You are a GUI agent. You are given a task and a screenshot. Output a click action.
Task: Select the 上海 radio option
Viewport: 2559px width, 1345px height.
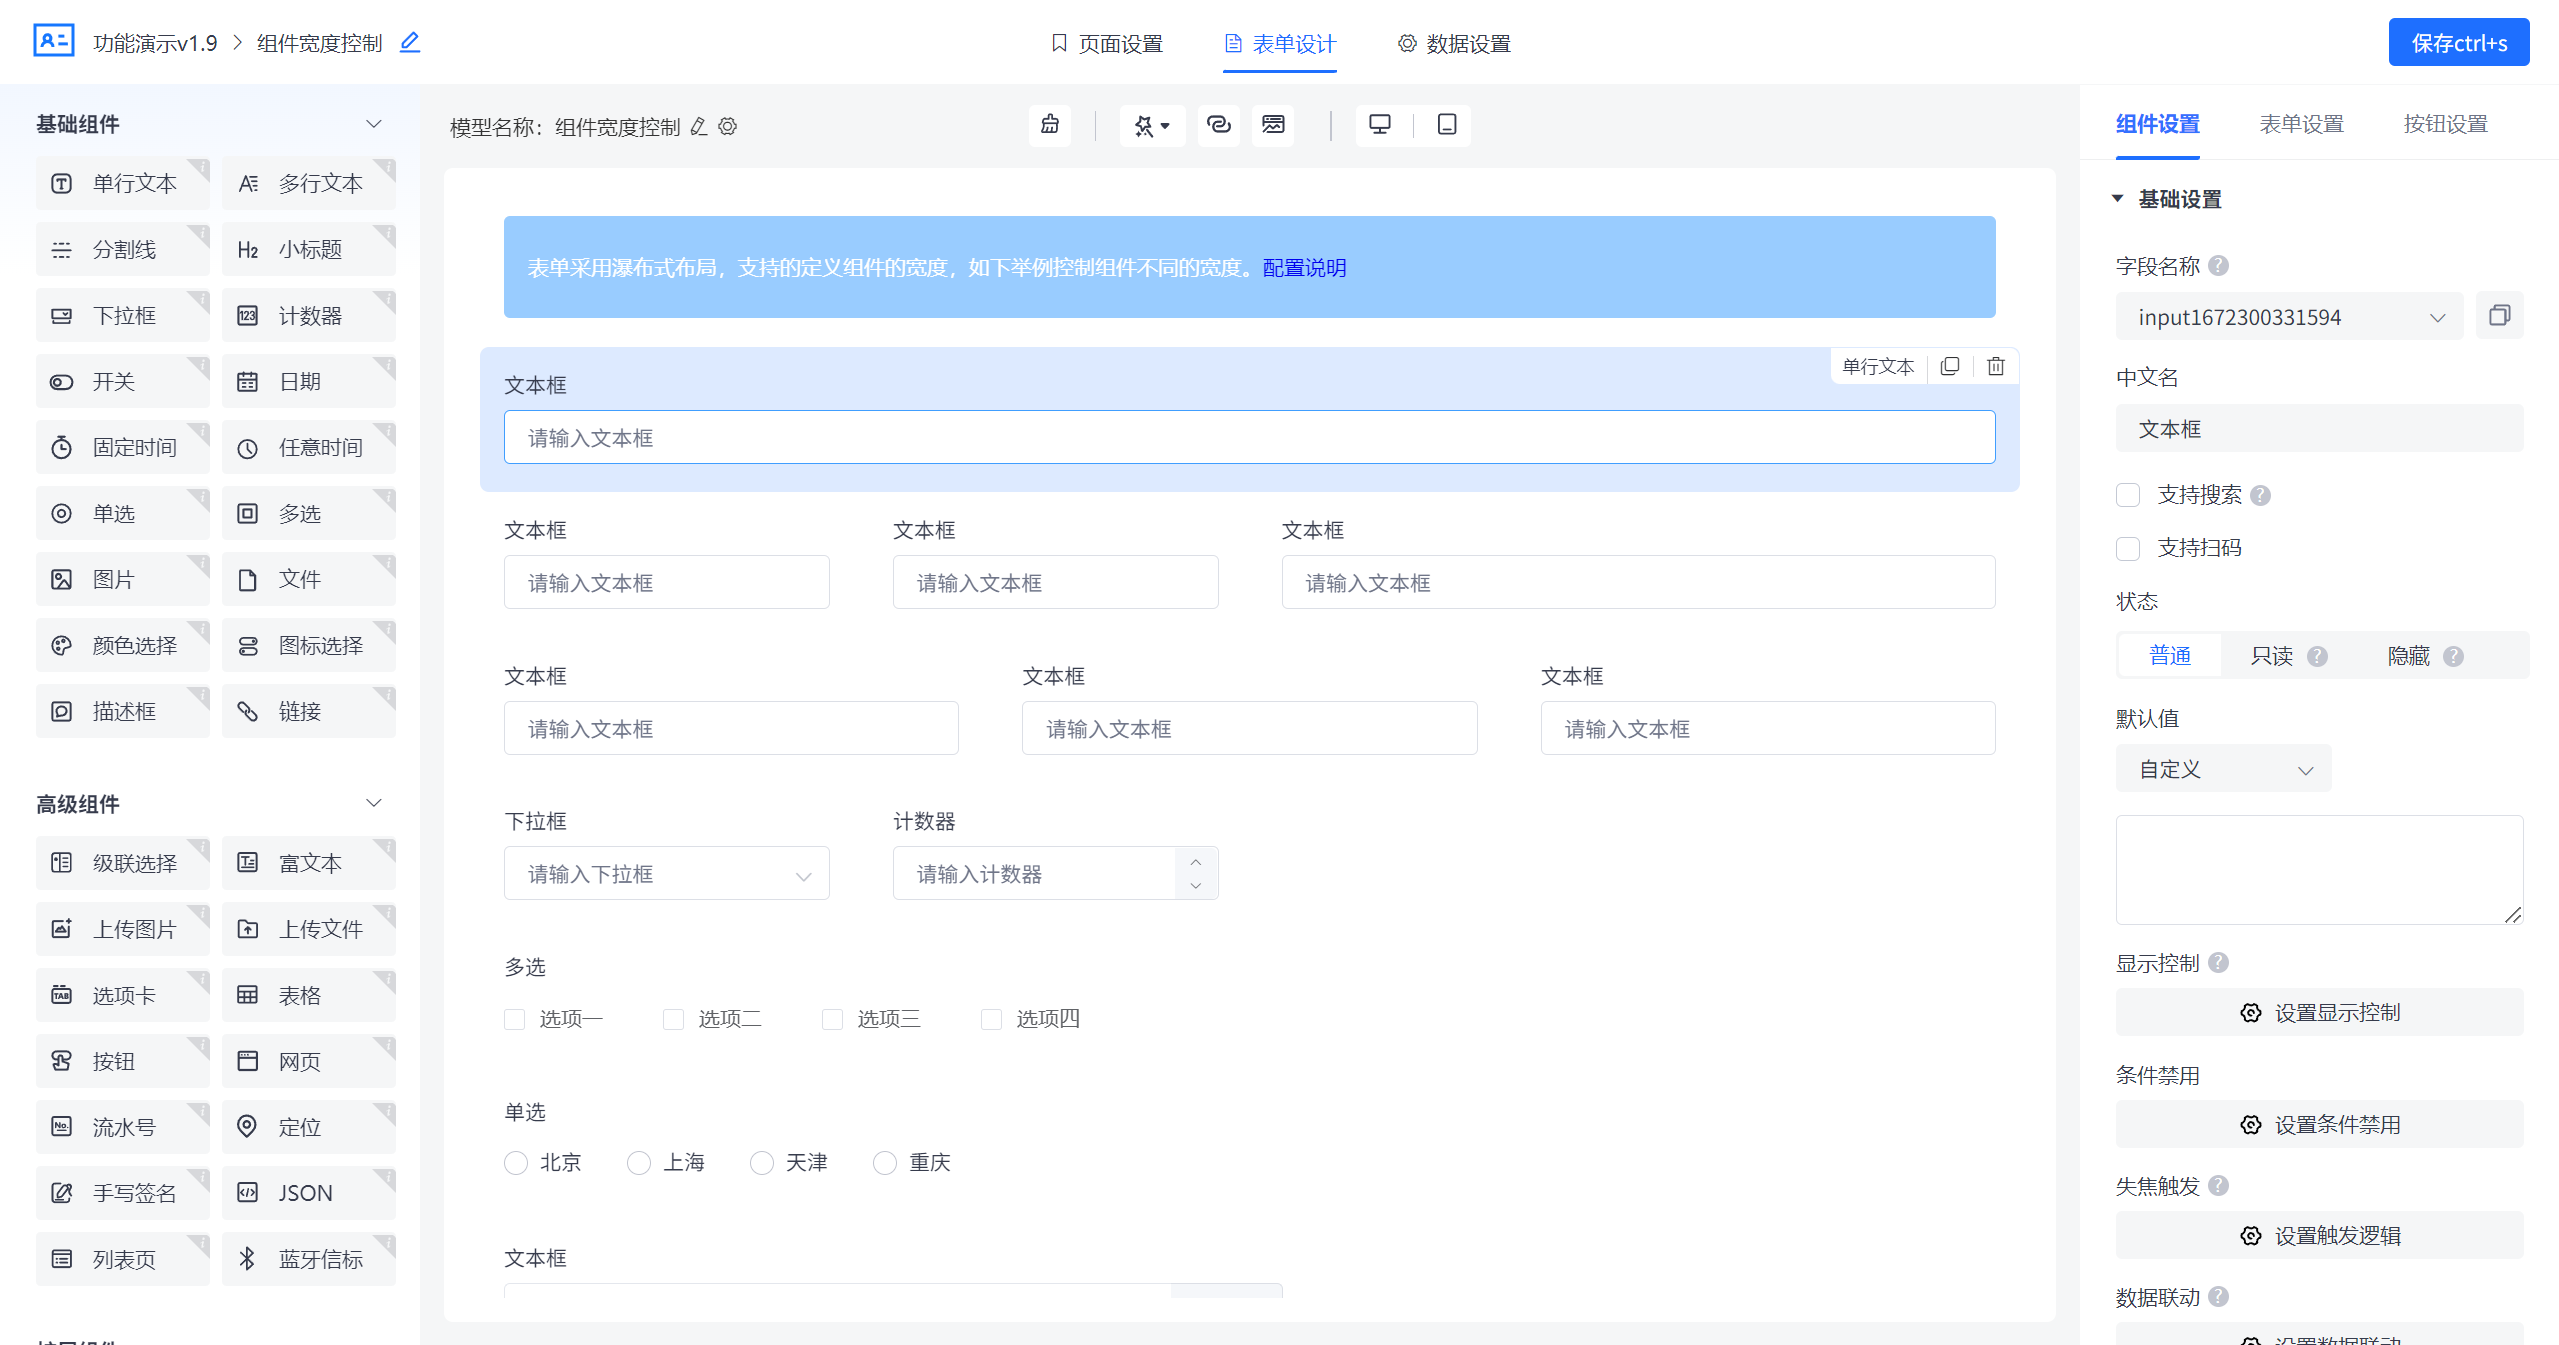tap(638, 1163)
